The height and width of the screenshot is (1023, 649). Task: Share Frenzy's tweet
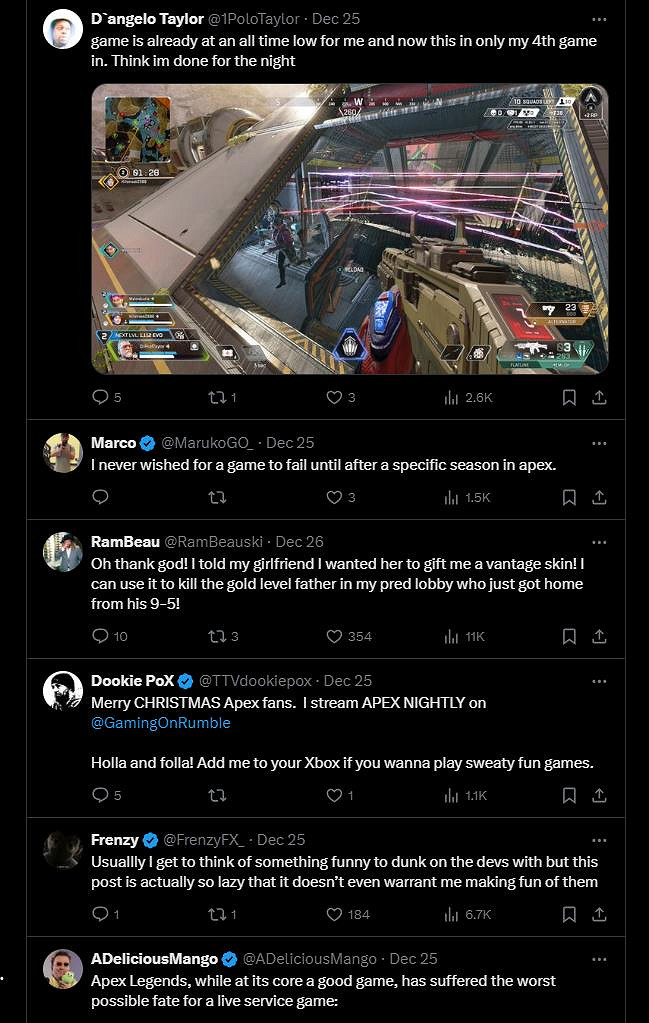(x=598, y=914)
